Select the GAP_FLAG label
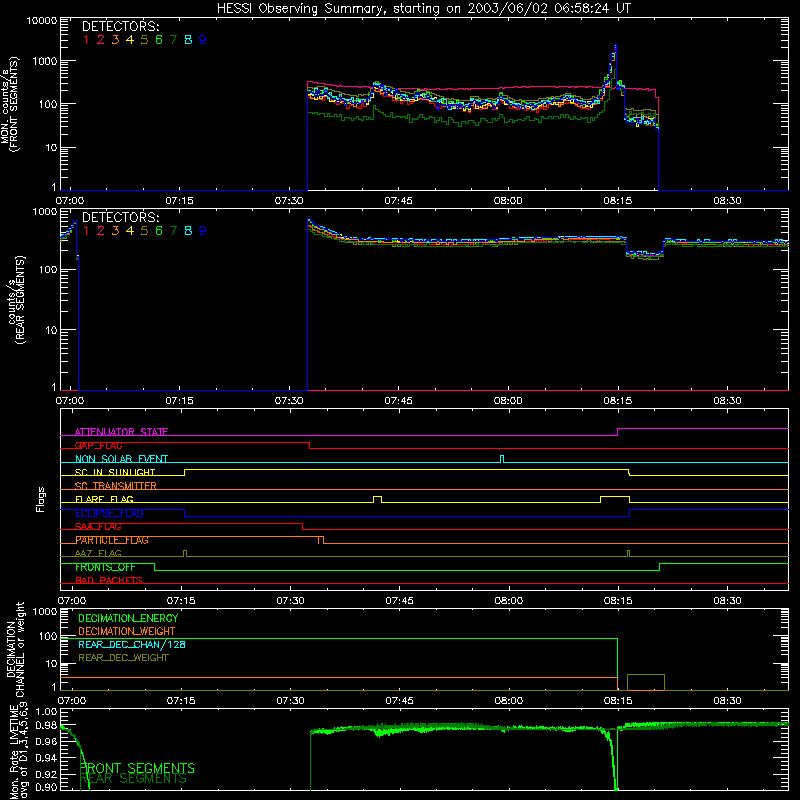 [98, 445]
